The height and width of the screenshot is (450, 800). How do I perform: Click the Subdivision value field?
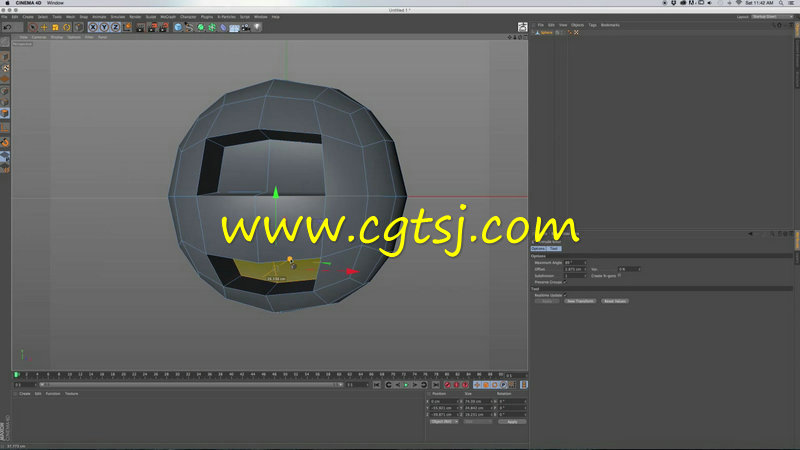[574, 276]
